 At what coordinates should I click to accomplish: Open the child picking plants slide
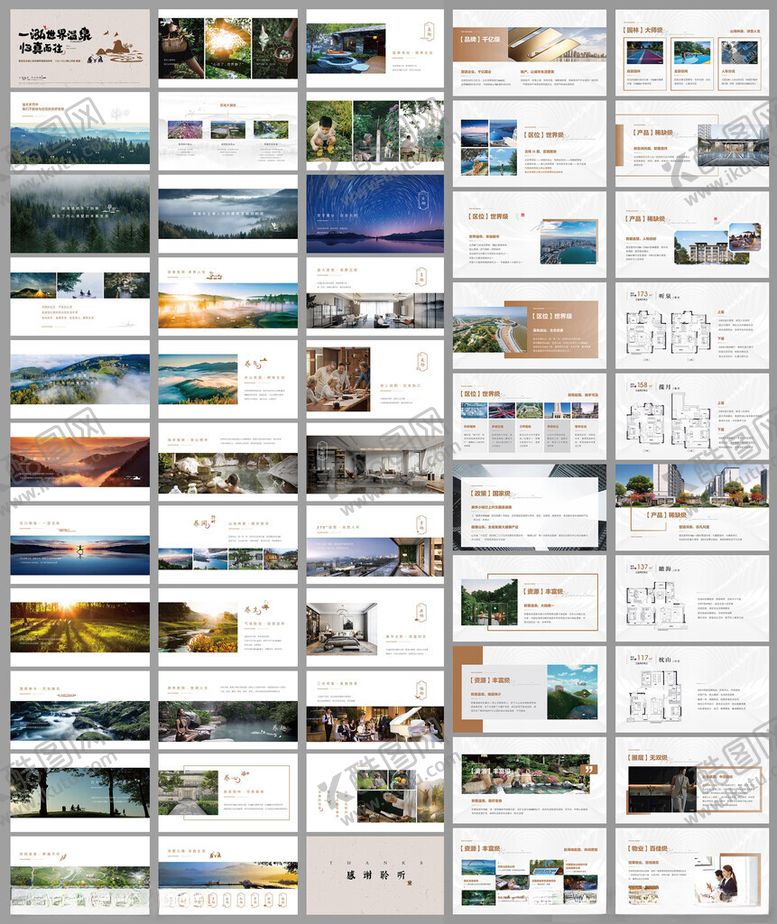pyautogui.click(x=375, y=131)
